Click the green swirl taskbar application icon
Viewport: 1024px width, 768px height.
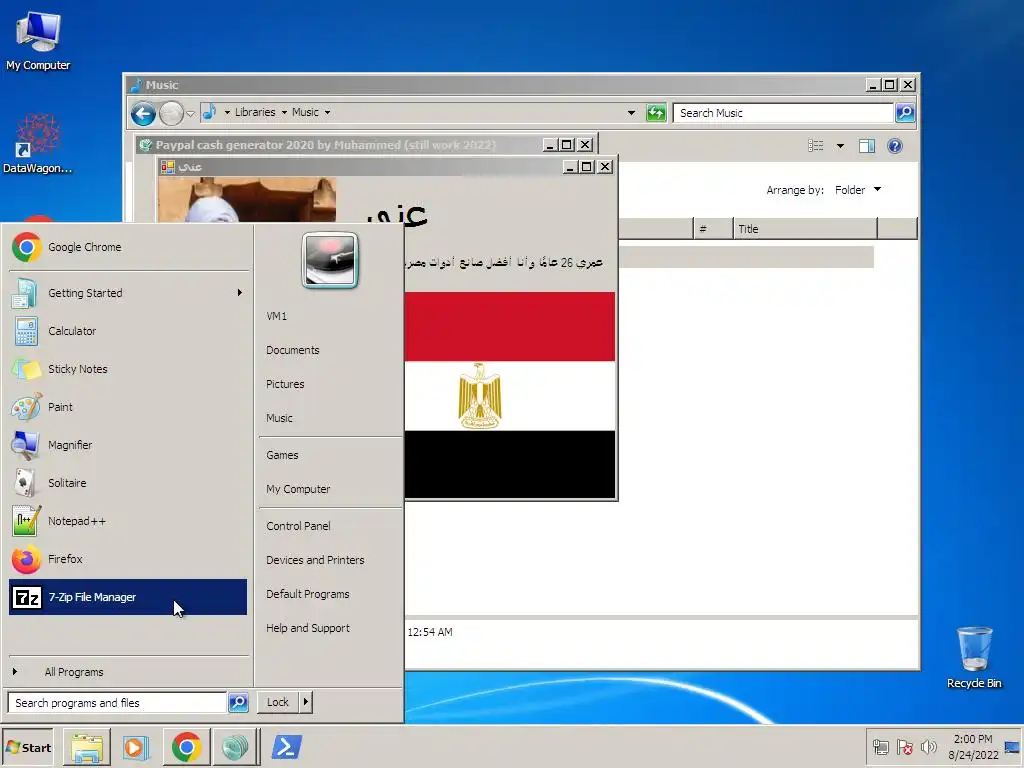(x=234, y=748)
